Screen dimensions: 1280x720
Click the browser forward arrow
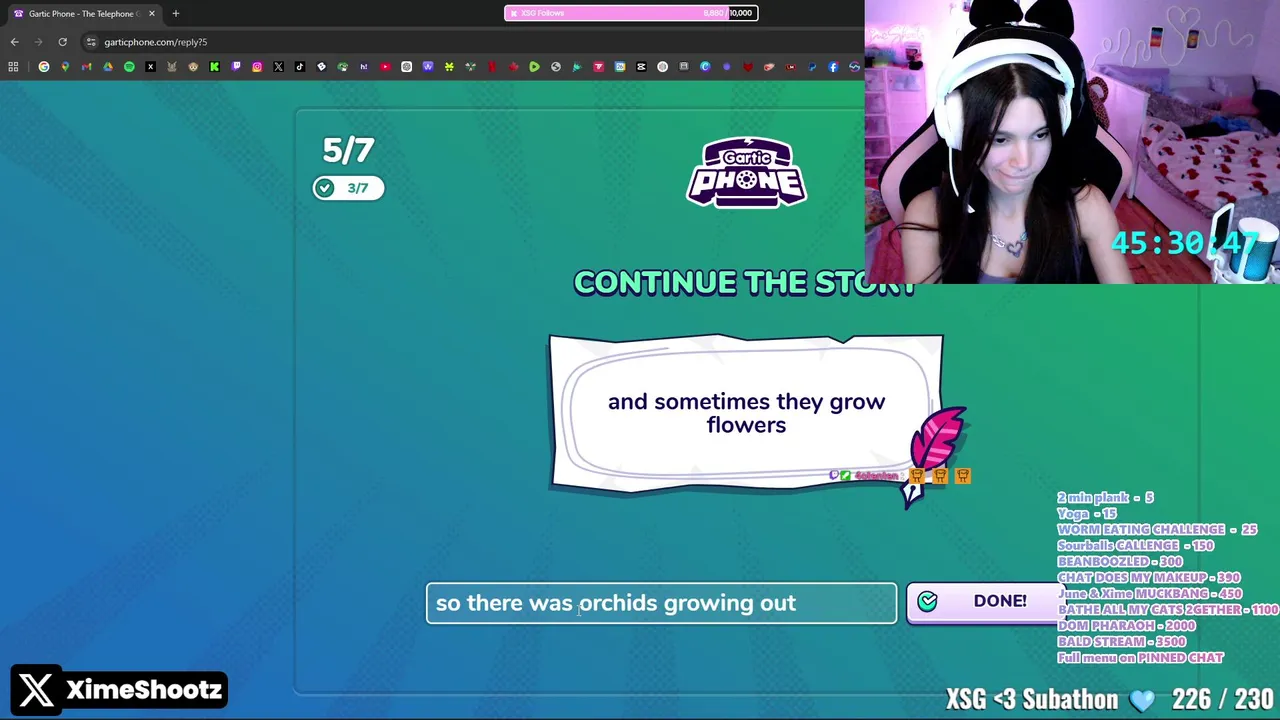point(38,42)
